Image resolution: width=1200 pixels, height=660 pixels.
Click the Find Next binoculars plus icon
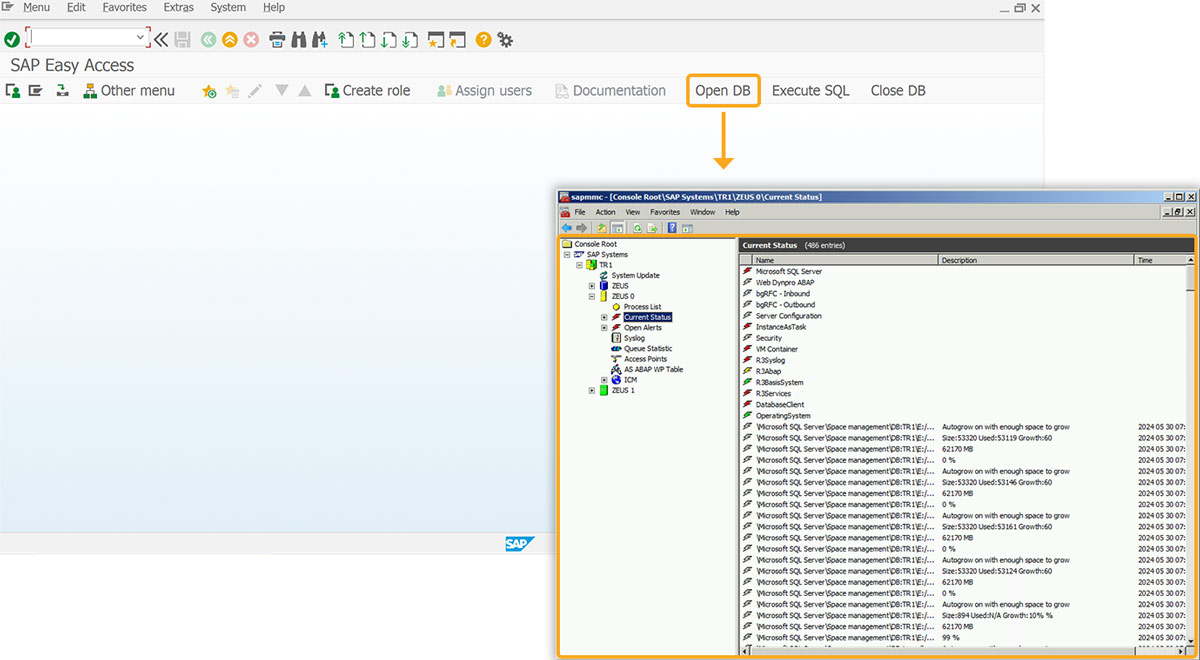point(320,39)
